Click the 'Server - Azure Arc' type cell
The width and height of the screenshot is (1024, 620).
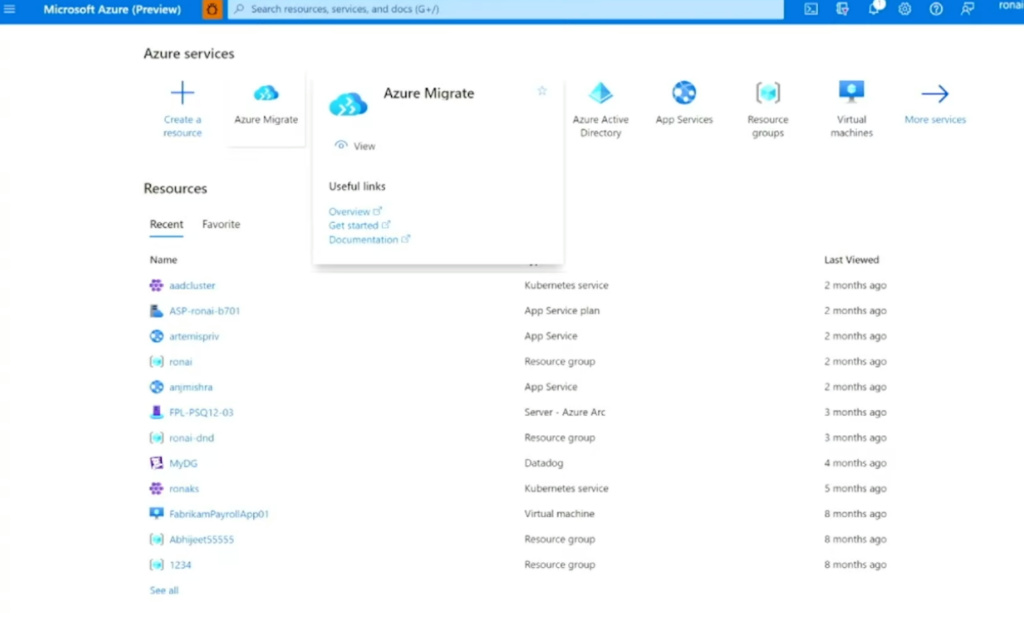tap(565, 412)
